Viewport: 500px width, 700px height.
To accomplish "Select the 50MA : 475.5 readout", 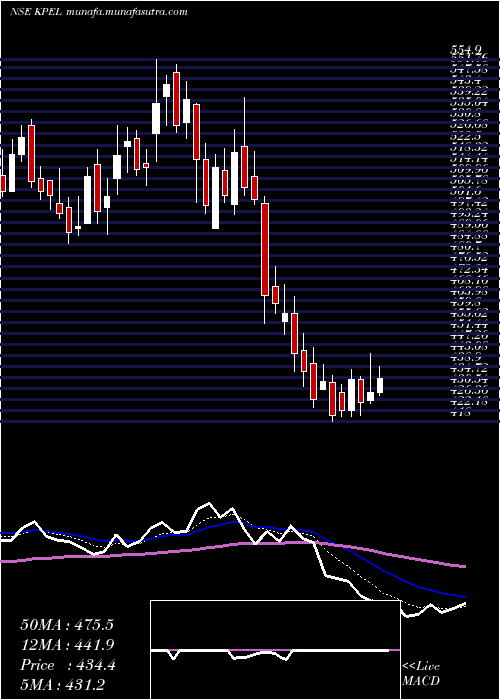I will click(67, 625).
